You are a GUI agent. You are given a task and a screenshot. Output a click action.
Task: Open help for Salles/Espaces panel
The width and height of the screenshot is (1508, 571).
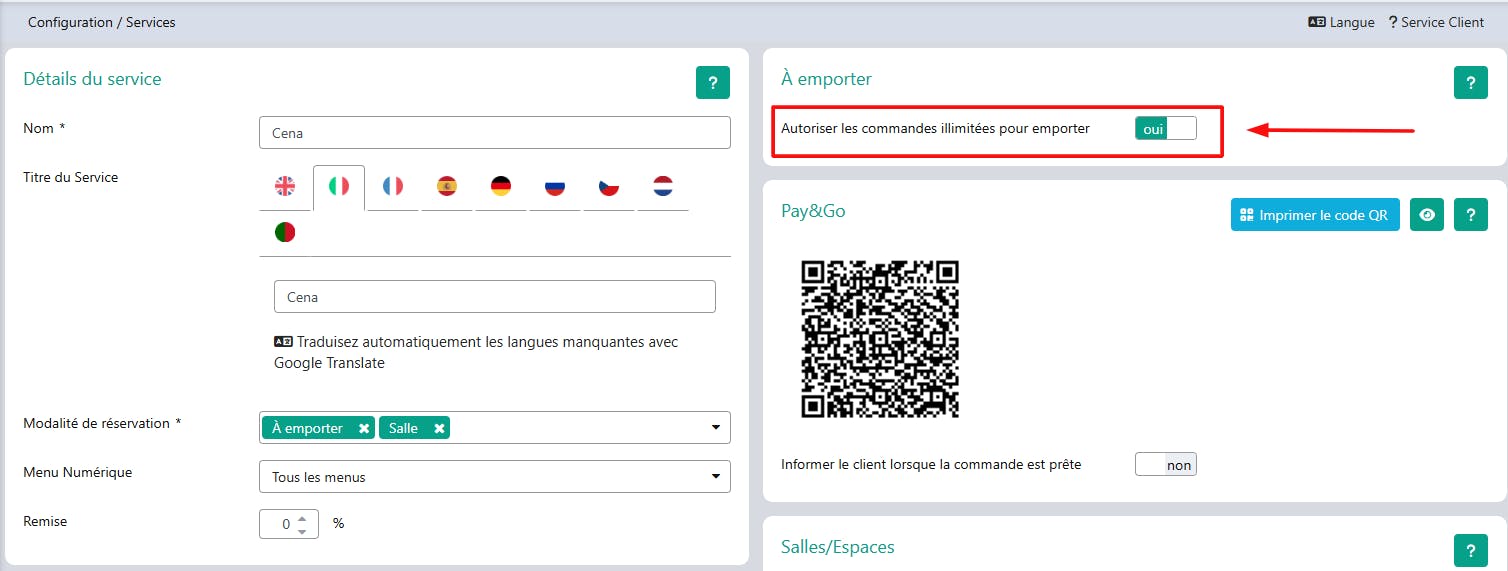pyautogui.click(x=1470, y=550)
